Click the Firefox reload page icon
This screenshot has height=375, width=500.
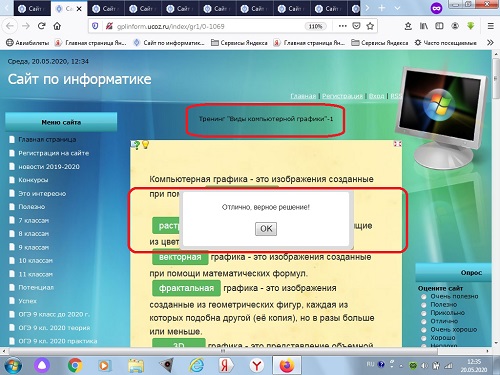(x=41, y=26)
